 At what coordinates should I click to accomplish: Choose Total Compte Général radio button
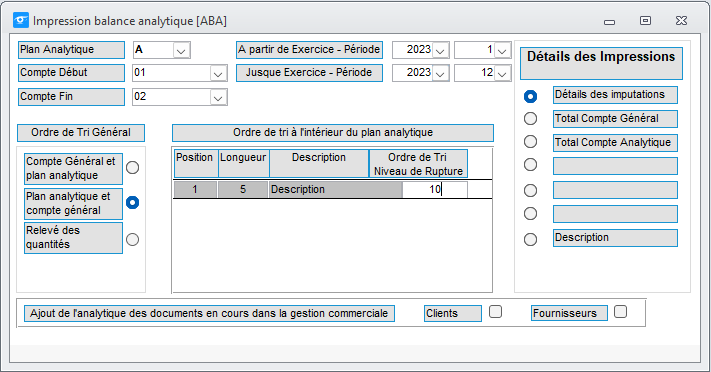530,118
